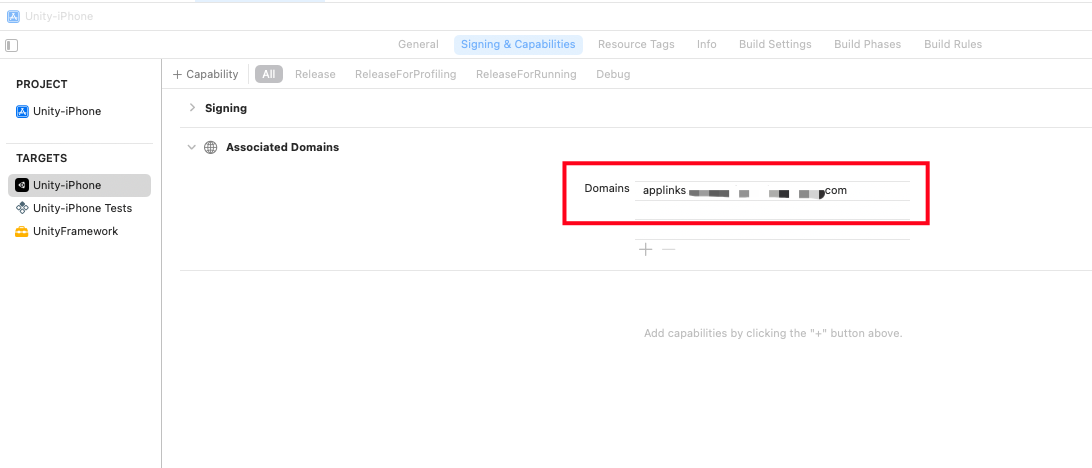The image size is (1092, 468).
Task: Open the Build Phases tab
Action: [x=867, y=45]
